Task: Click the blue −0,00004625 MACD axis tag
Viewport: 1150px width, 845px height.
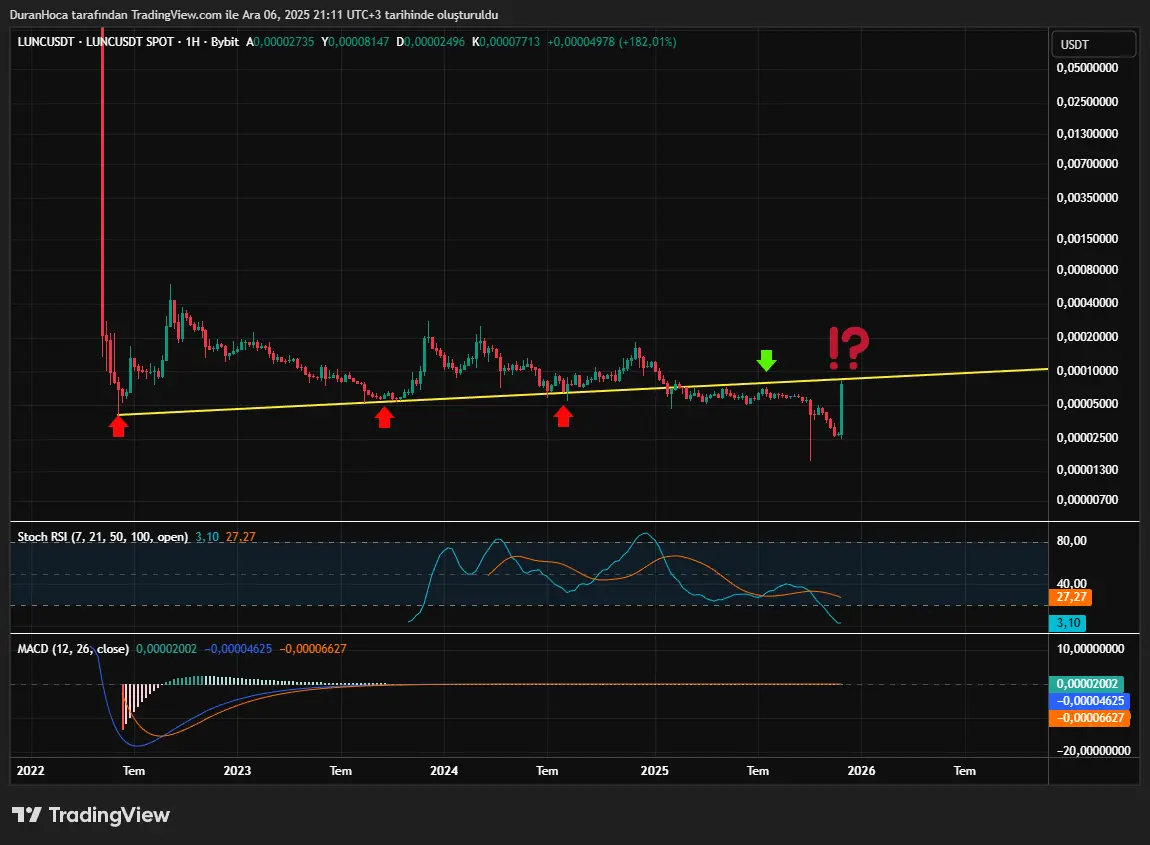Action: click(1090, 700)
